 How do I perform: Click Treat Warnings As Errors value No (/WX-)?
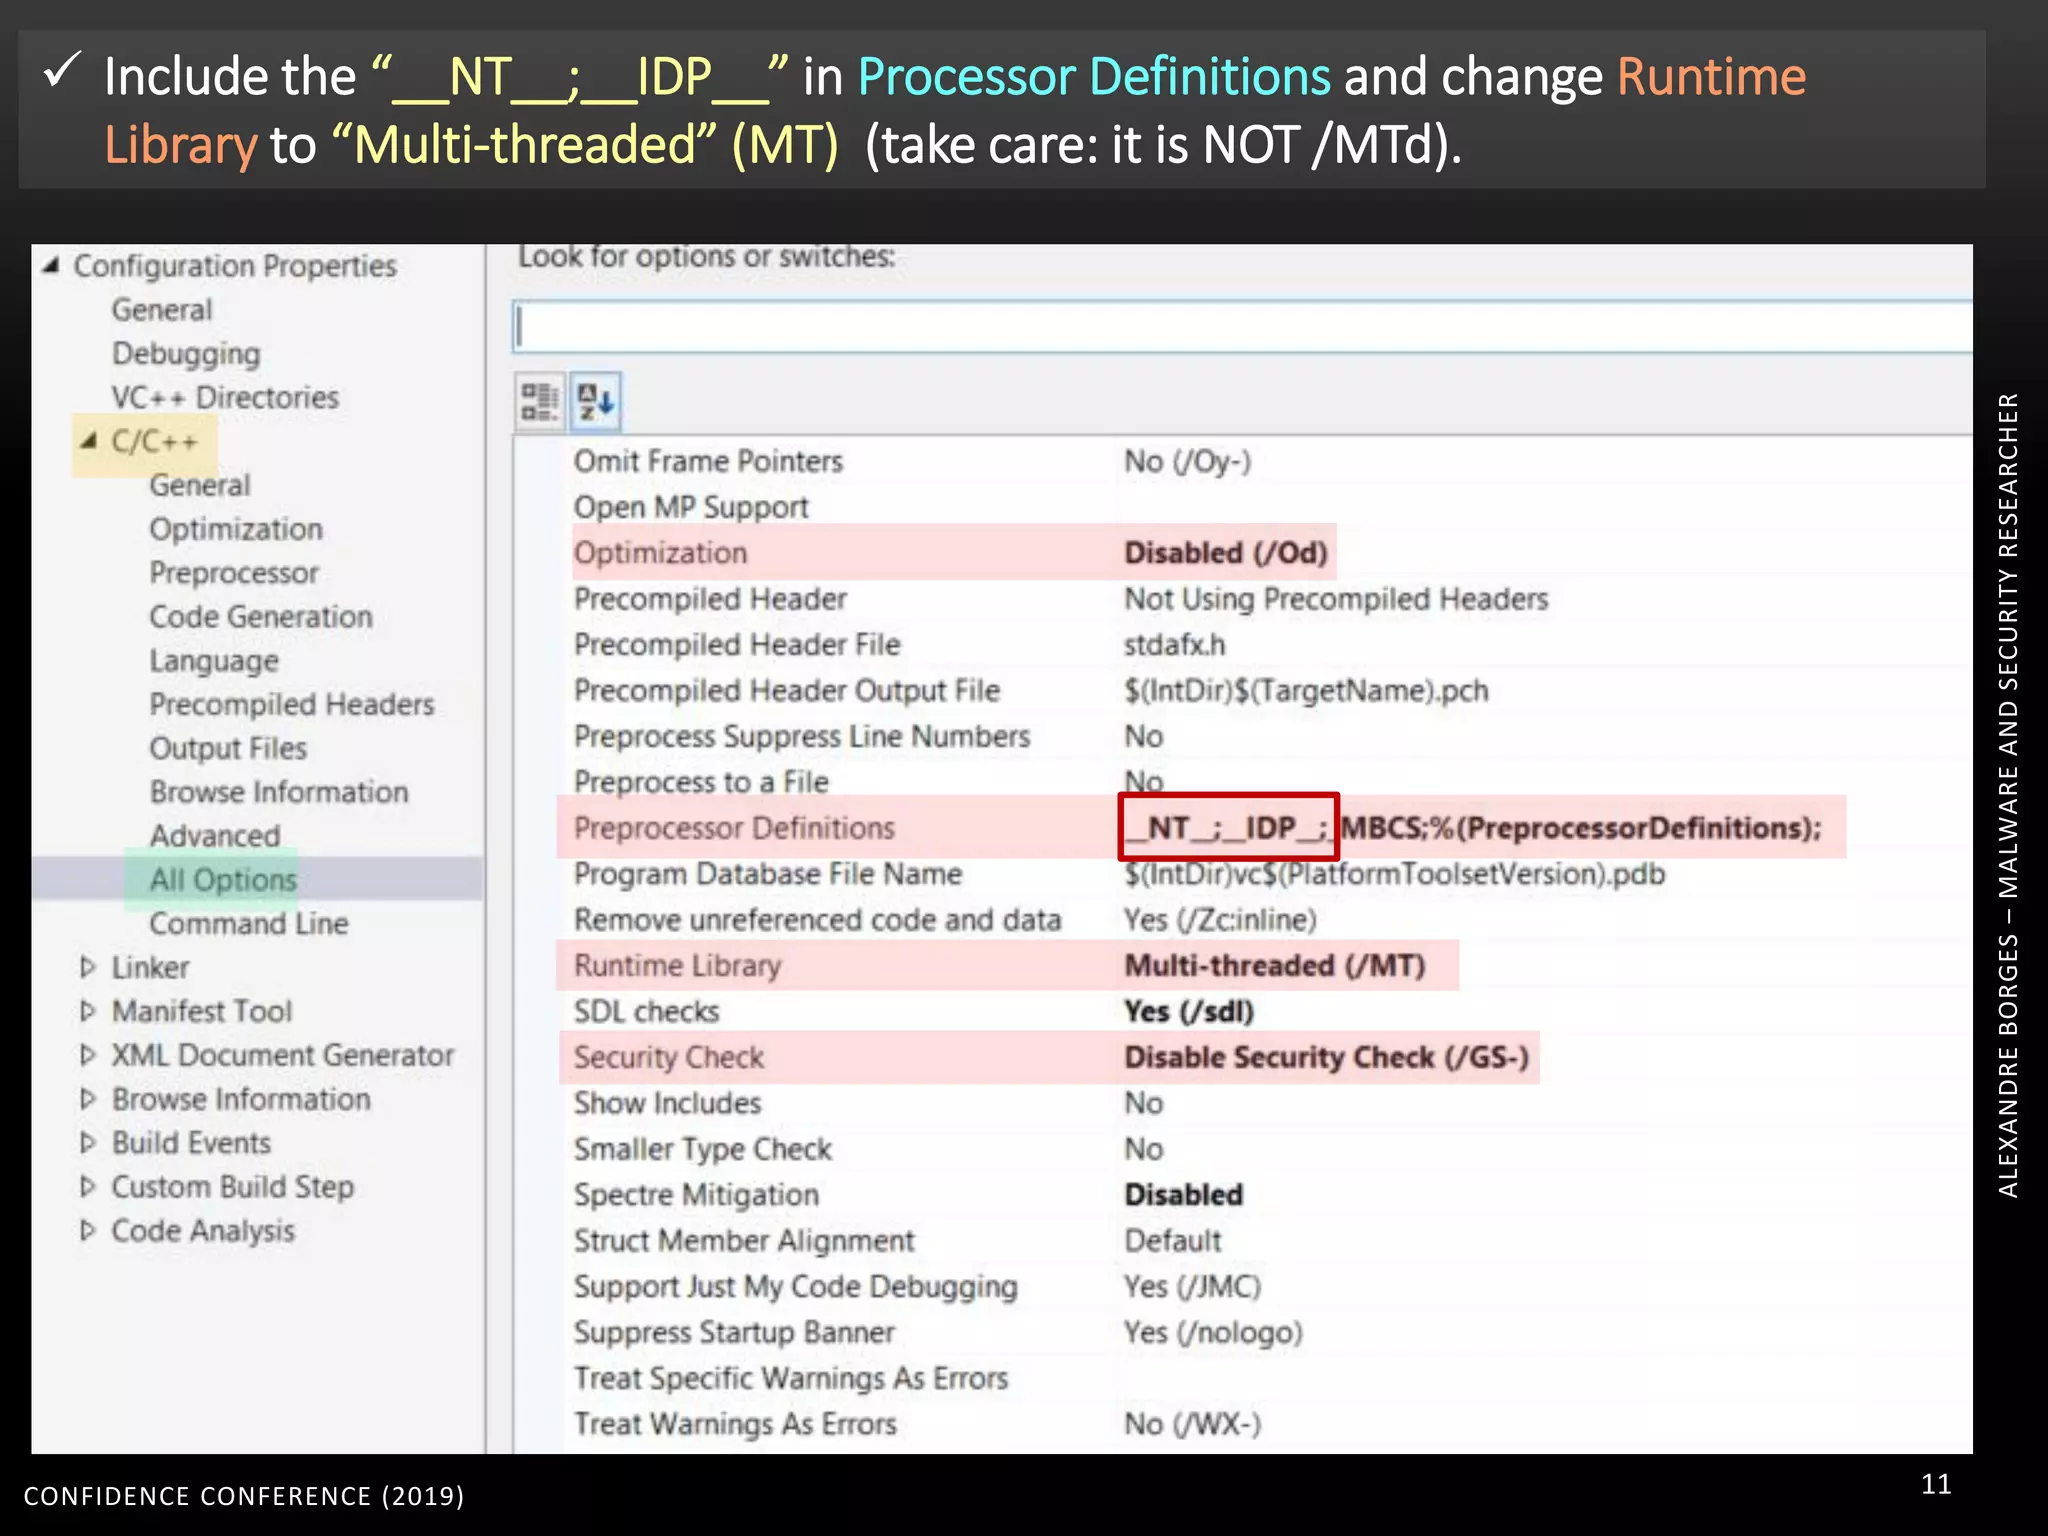[x=1192, y=1425]
